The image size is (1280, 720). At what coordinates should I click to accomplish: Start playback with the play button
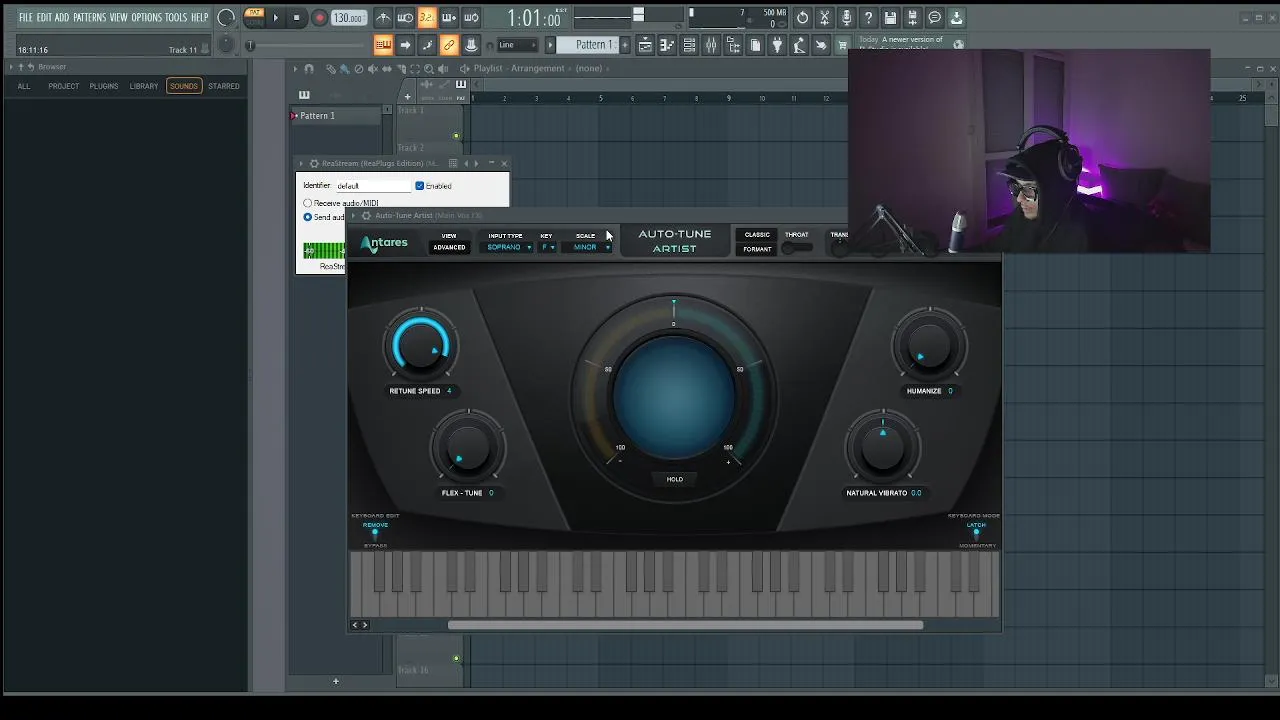click(x=276, y=17)
